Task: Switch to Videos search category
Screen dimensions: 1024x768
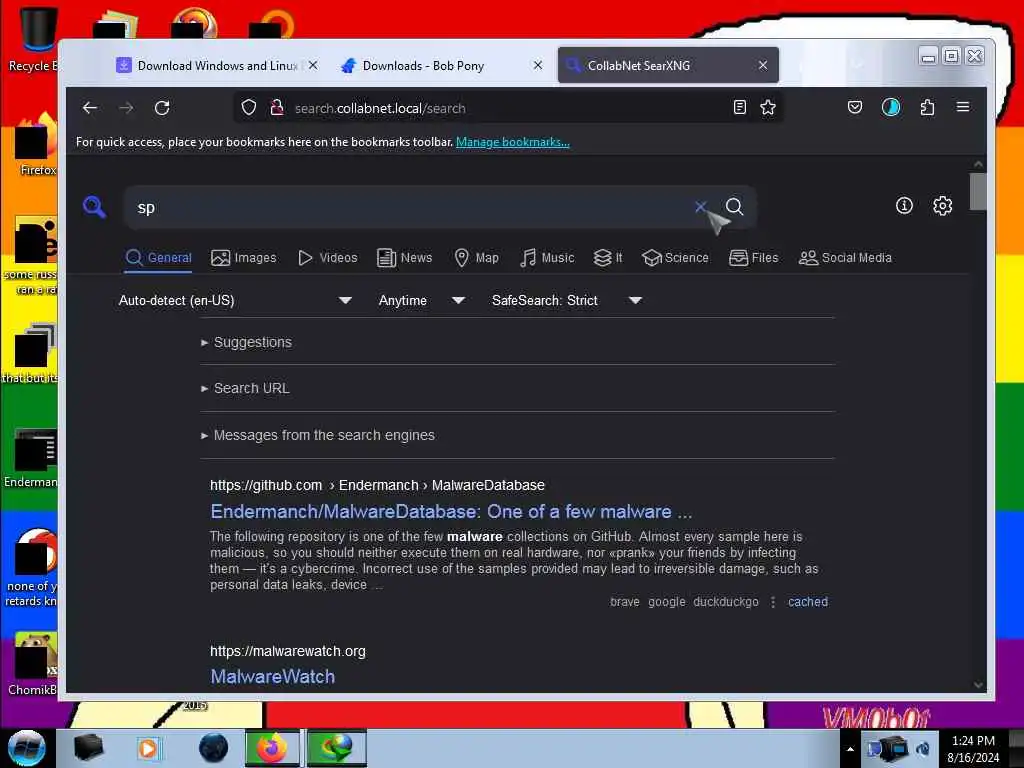Action: point(328,258)
